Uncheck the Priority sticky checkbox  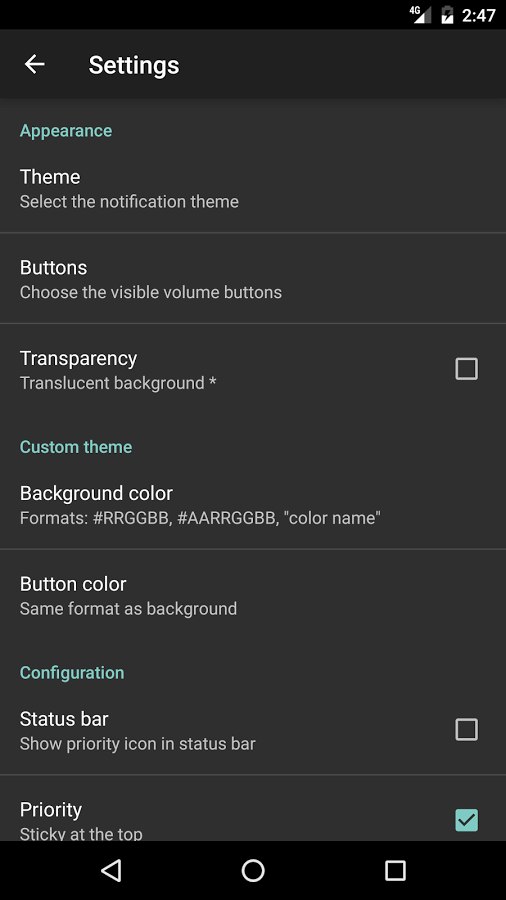[466, 820]
